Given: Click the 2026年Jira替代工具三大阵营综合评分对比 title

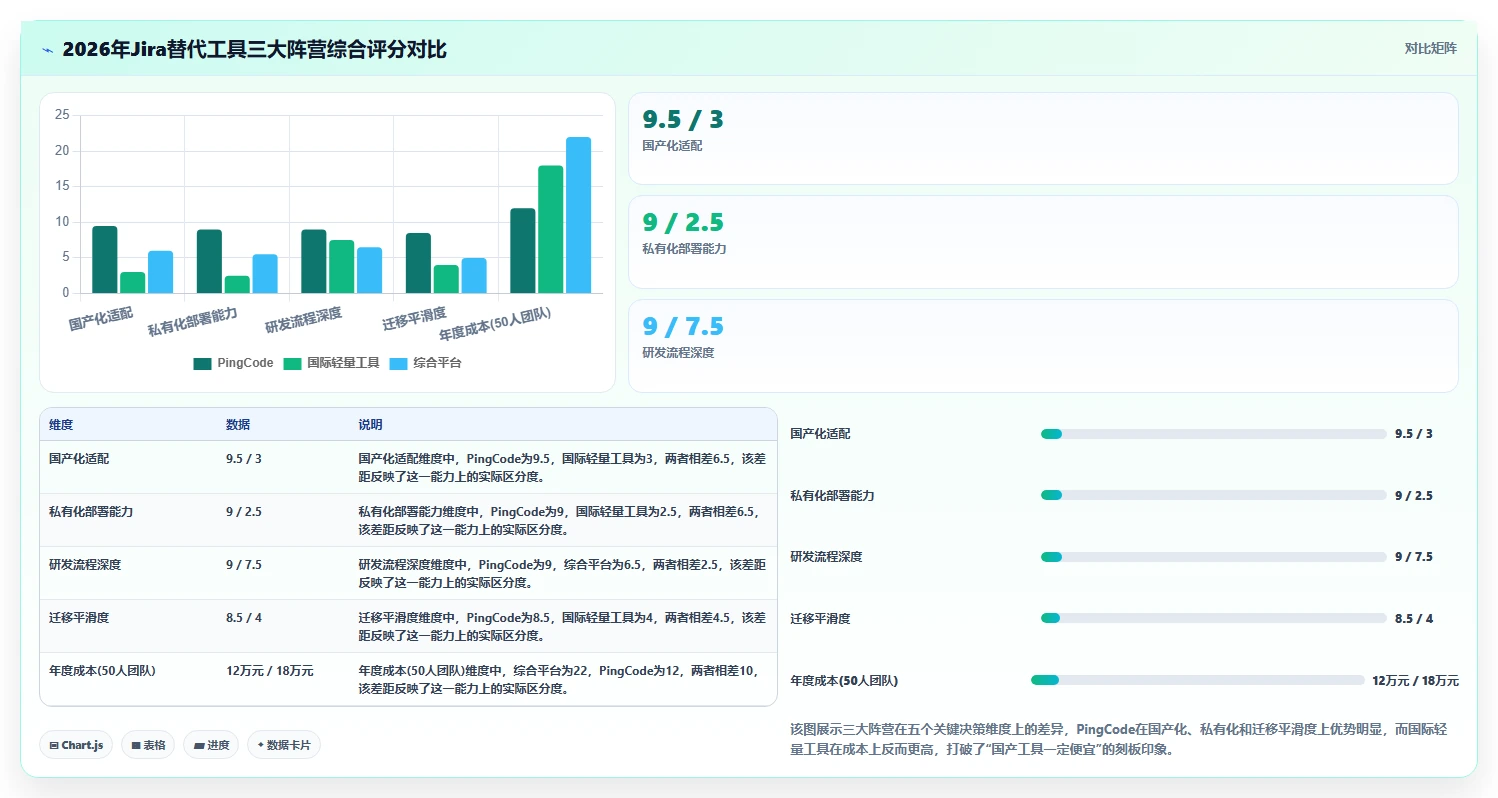Looking at the screenshot, I should (254, 49).
